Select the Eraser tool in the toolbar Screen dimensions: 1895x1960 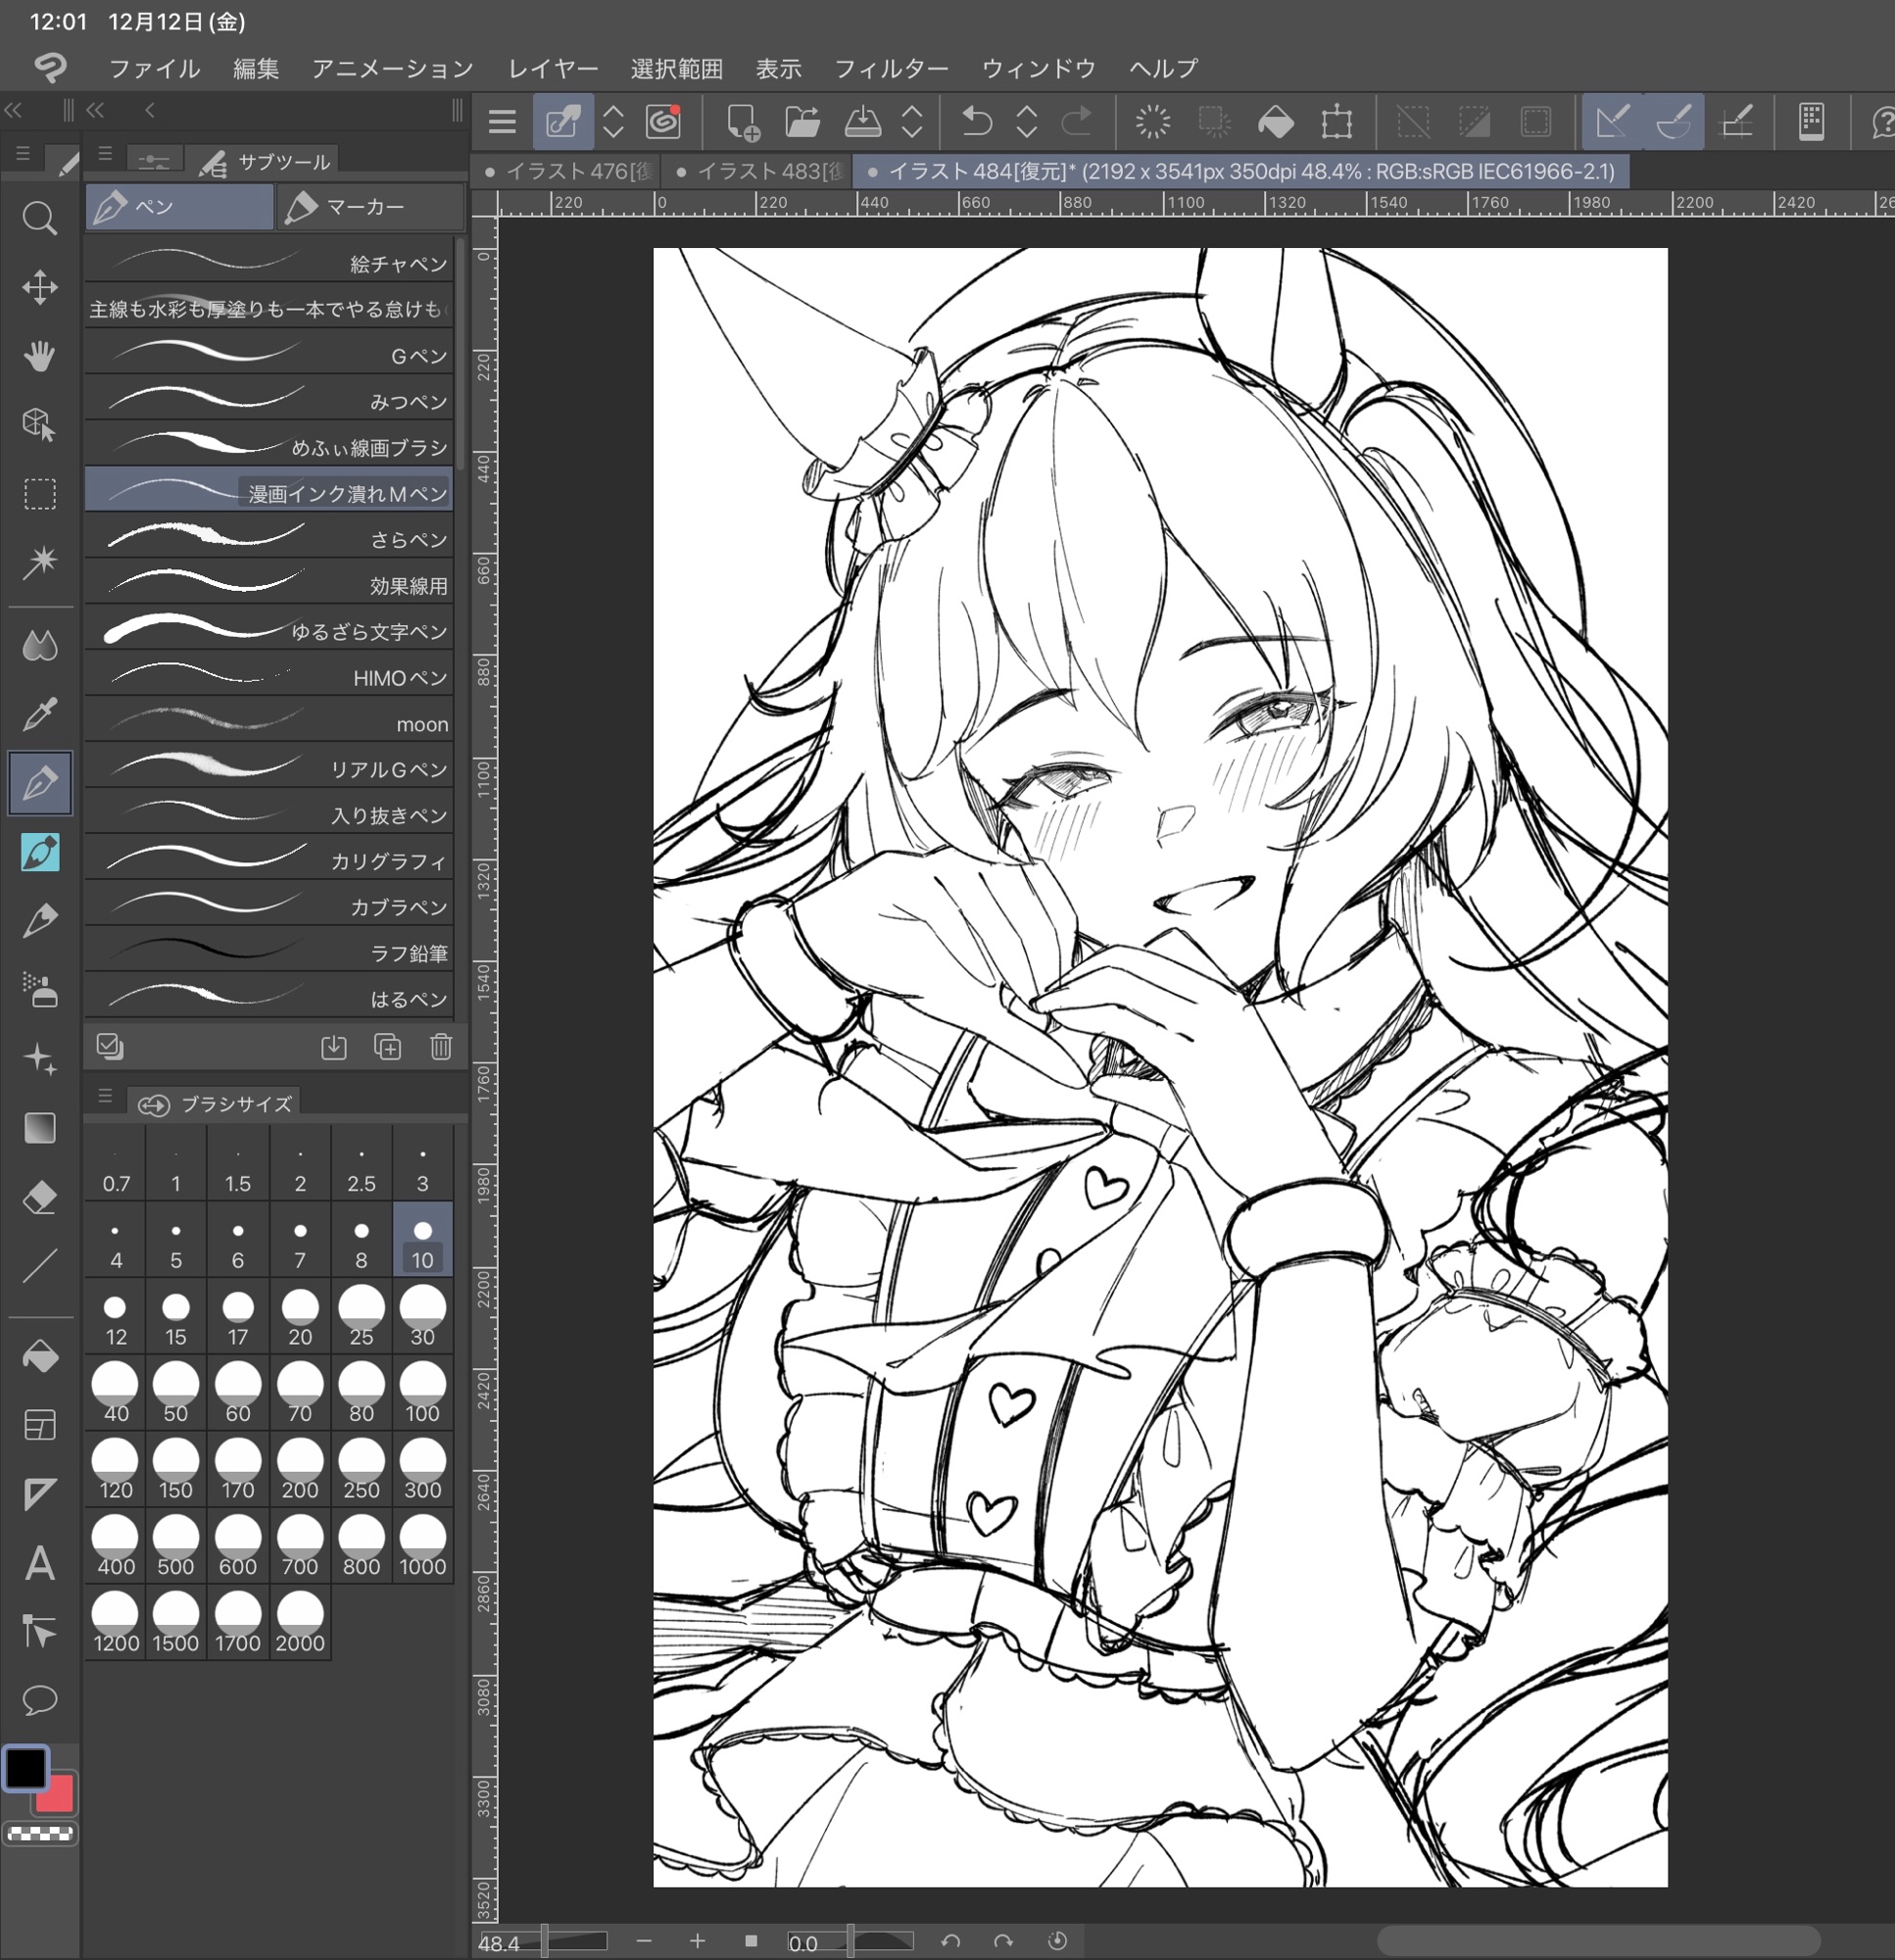coord(40,1197)
